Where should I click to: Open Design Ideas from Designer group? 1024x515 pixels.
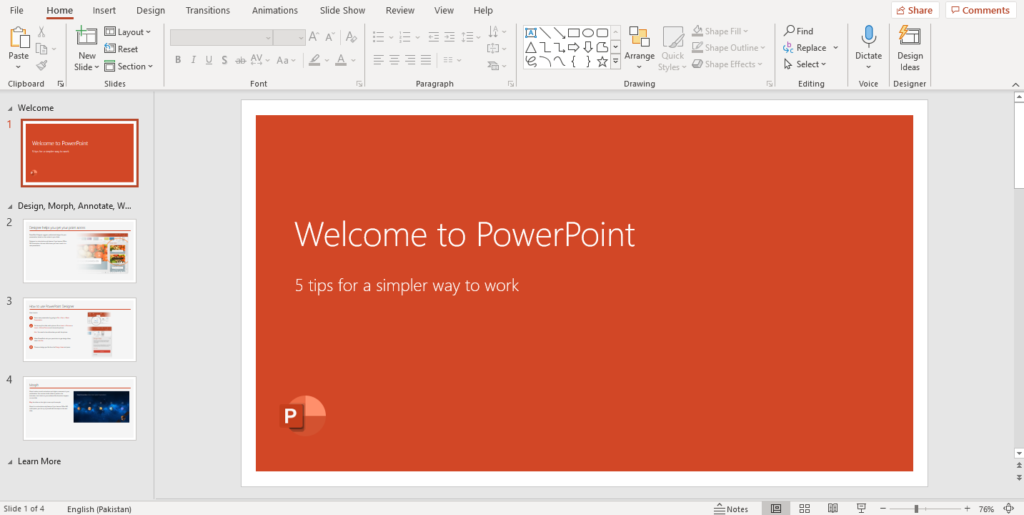[x=910, y=38]
